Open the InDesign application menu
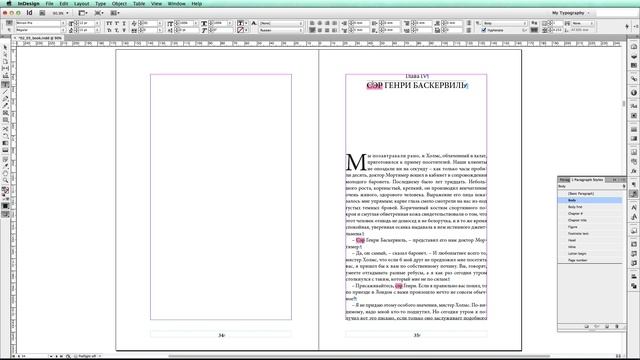 point(29,4)
